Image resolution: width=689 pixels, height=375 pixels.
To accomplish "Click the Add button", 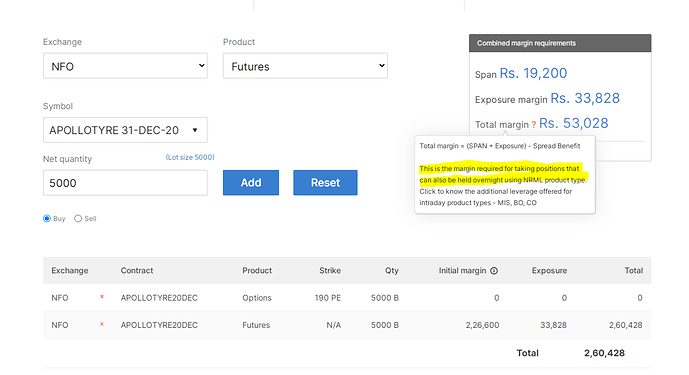I will 251,182.
